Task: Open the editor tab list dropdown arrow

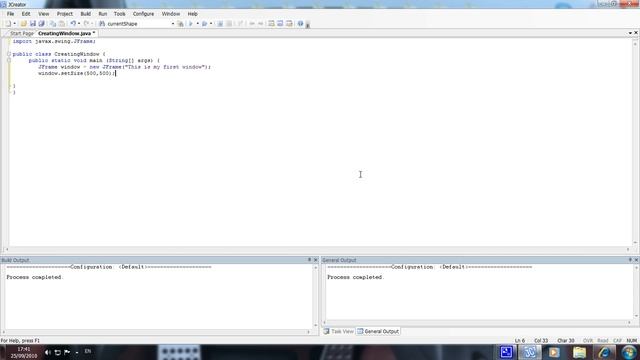Action: [x=630, y=33]
